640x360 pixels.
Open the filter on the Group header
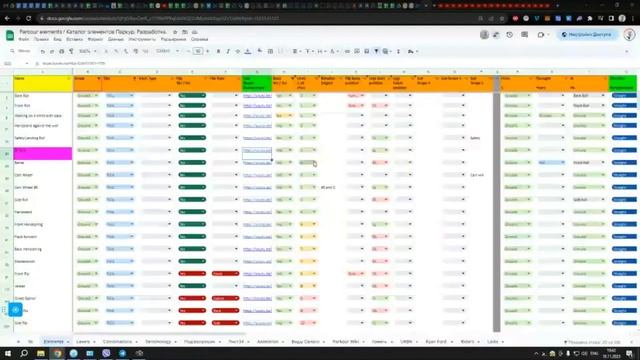pyautogui.click(x=98, y=78)
